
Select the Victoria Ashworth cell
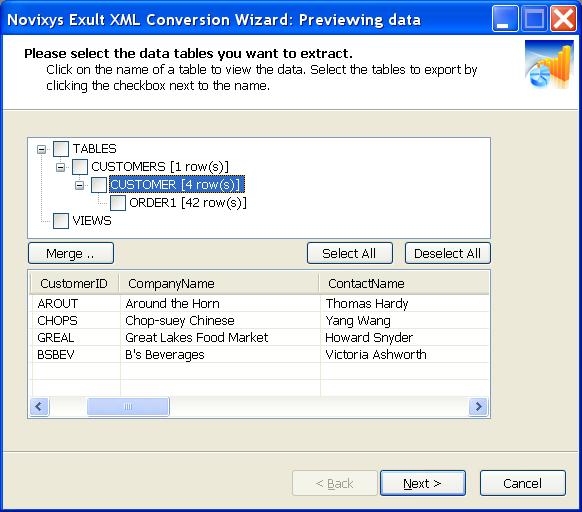pyautogui.click(x=405, y=355)
